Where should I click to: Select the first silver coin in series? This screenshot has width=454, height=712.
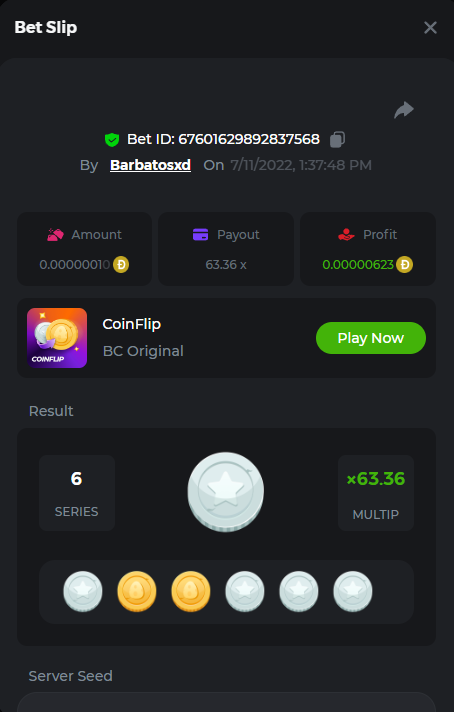[x=83, y=592]
